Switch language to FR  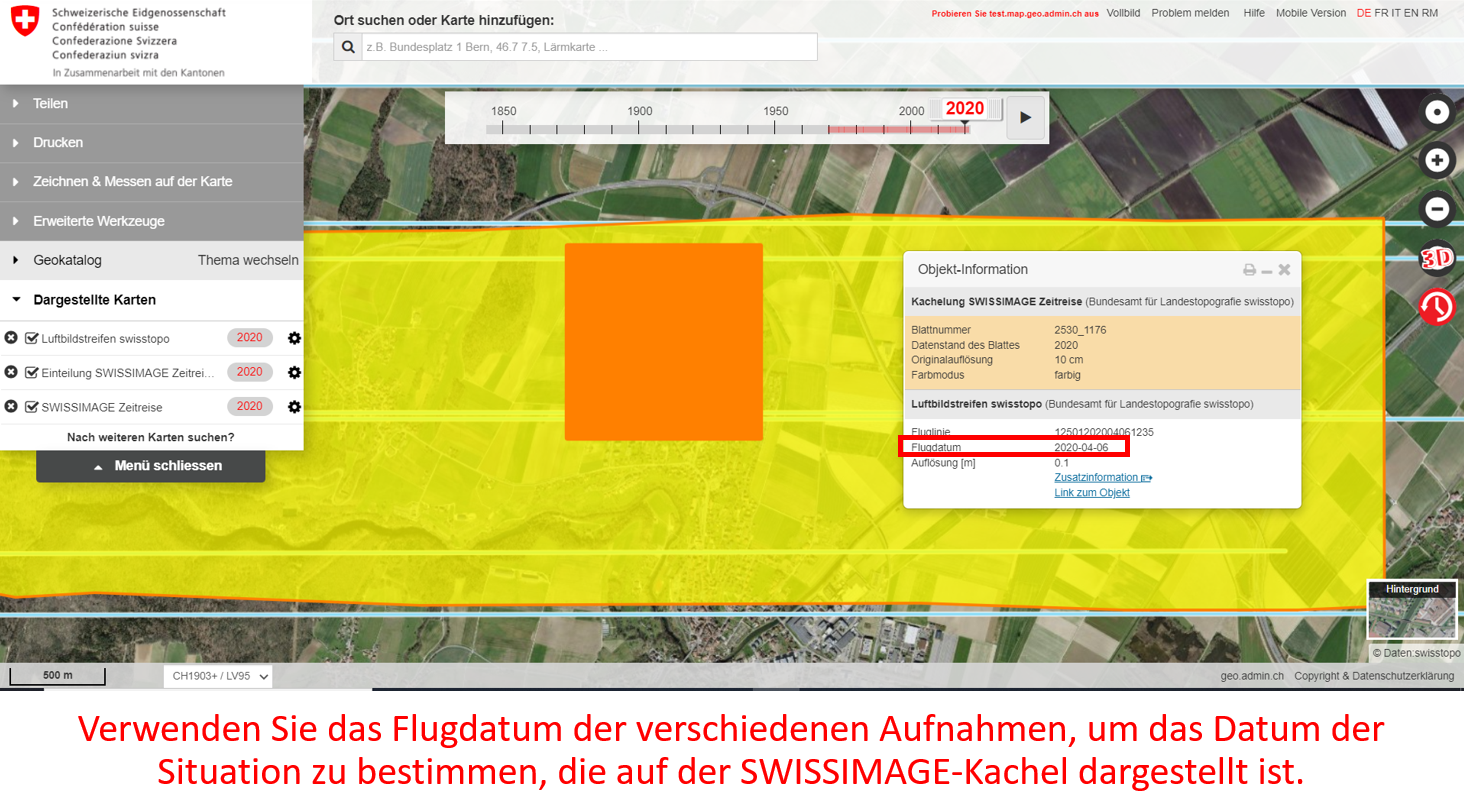(x=1381, y=13)
